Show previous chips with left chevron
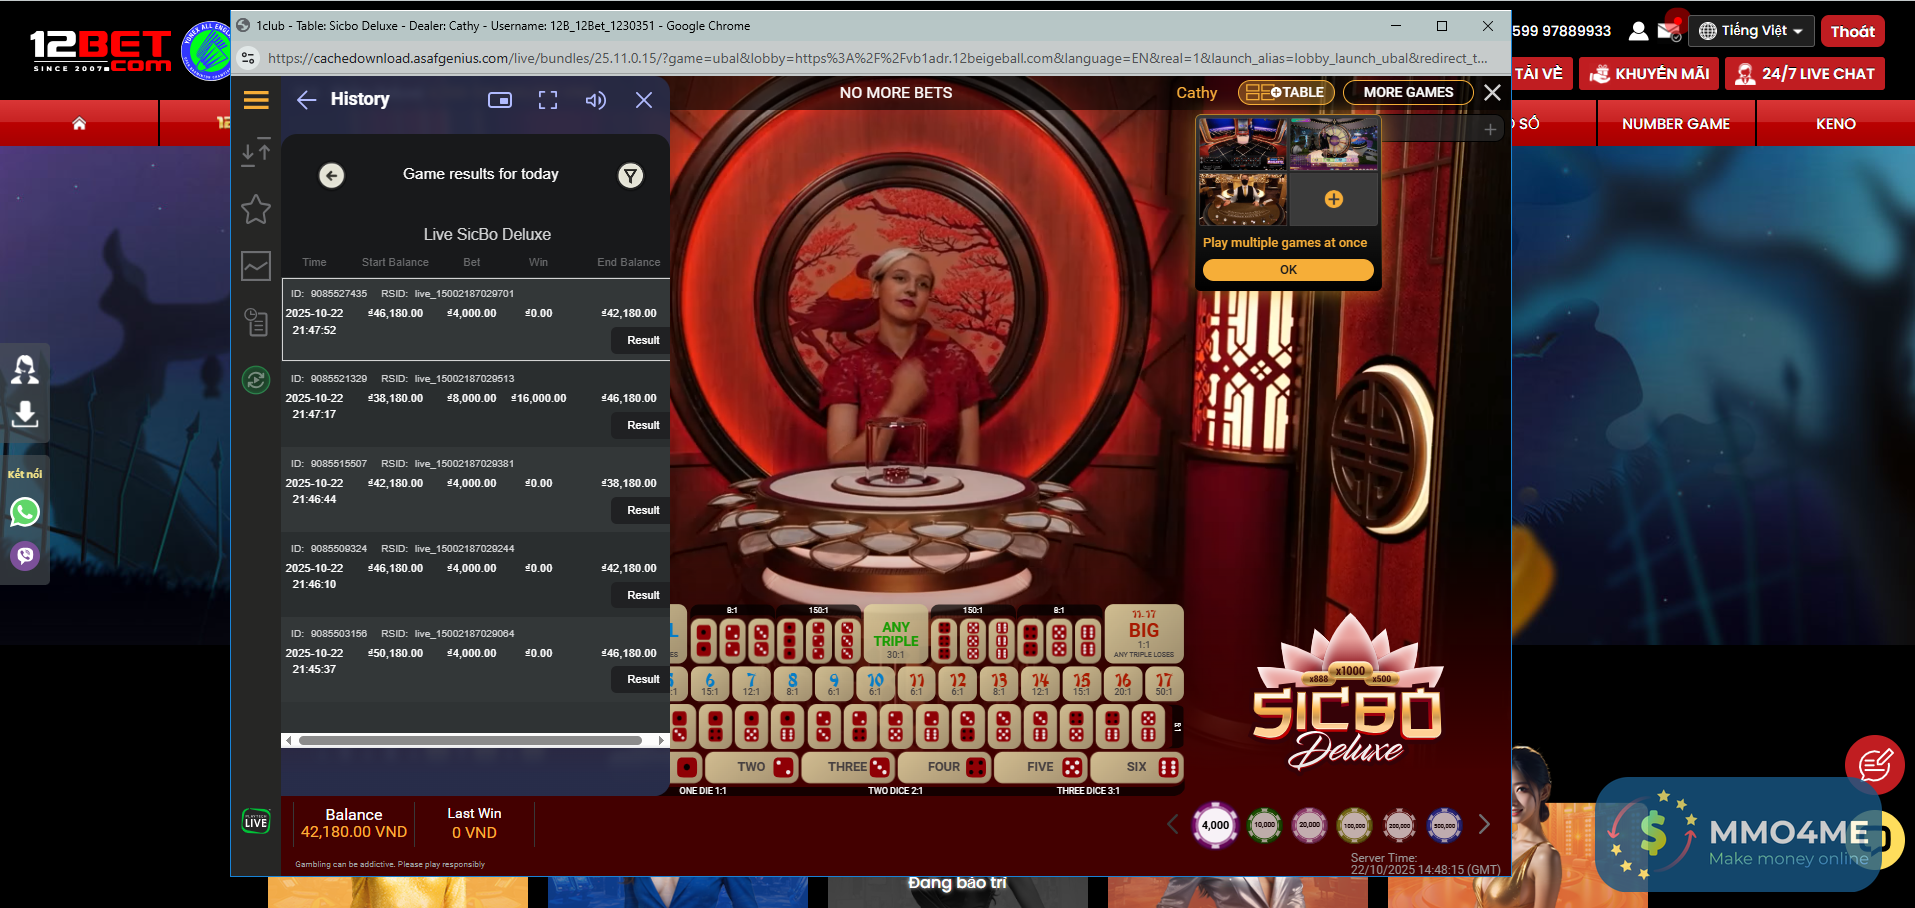 pyautogui.click(x=1173, y=824)
